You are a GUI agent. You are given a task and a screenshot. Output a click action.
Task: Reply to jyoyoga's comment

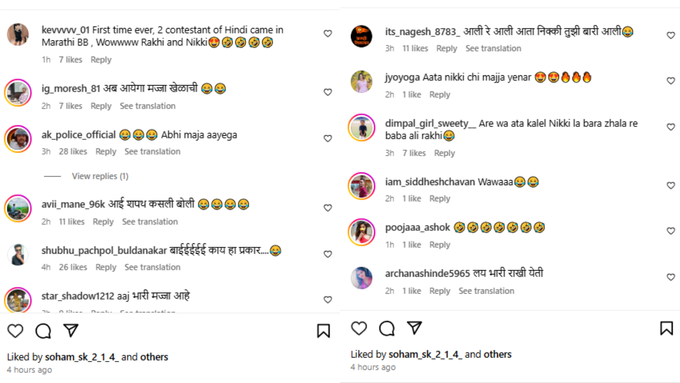pyautogui.click(x=440, y=95)
